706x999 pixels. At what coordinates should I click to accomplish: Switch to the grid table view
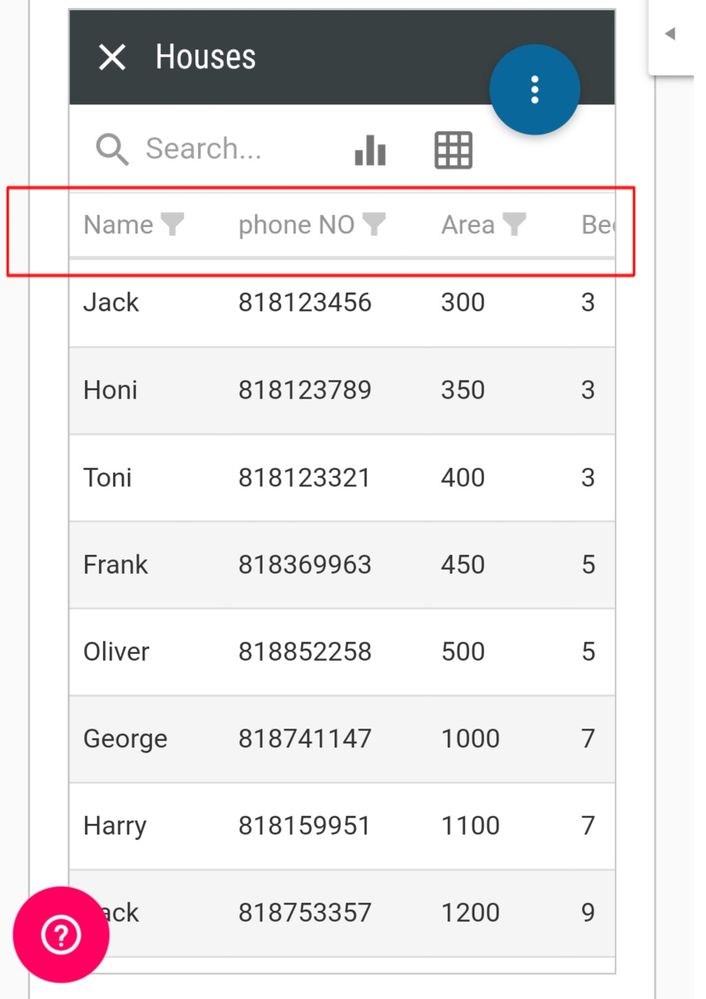pos(453,150)
